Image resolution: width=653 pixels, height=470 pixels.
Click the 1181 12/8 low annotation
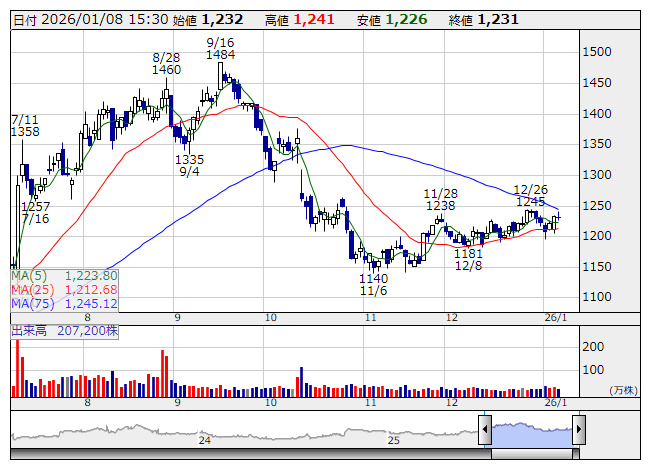[x=469, y=259]
